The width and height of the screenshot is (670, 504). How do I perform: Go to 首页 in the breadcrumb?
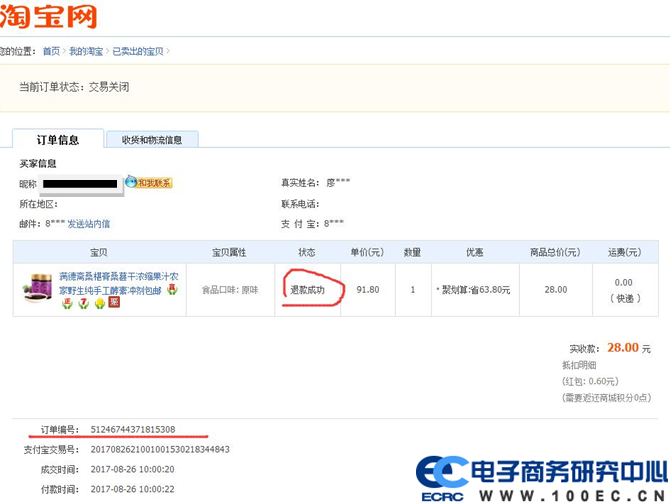51,51
